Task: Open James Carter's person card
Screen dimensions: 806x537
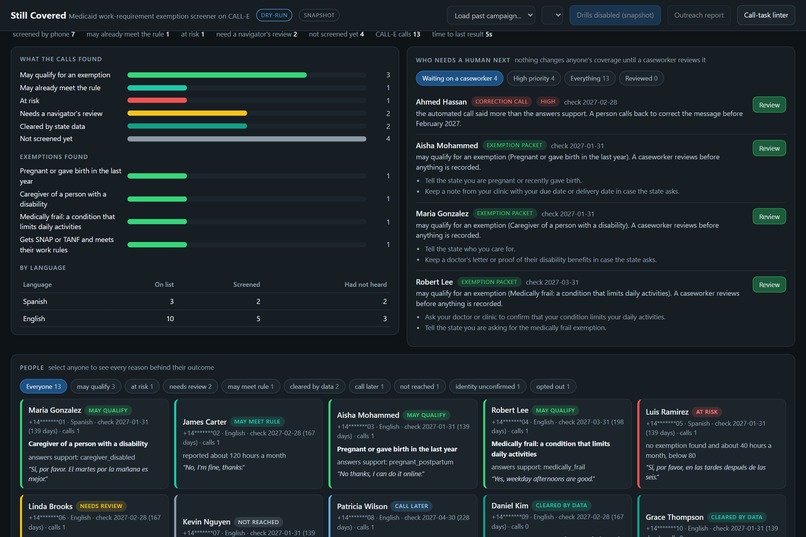Action: point(249,444)
